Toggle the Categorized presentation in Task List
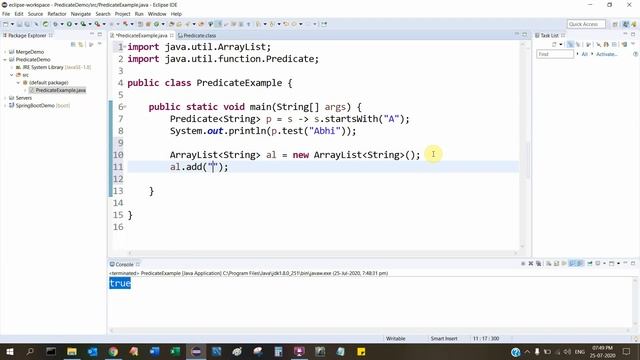Viewport: 640px width, 360px height. point(570,44)
